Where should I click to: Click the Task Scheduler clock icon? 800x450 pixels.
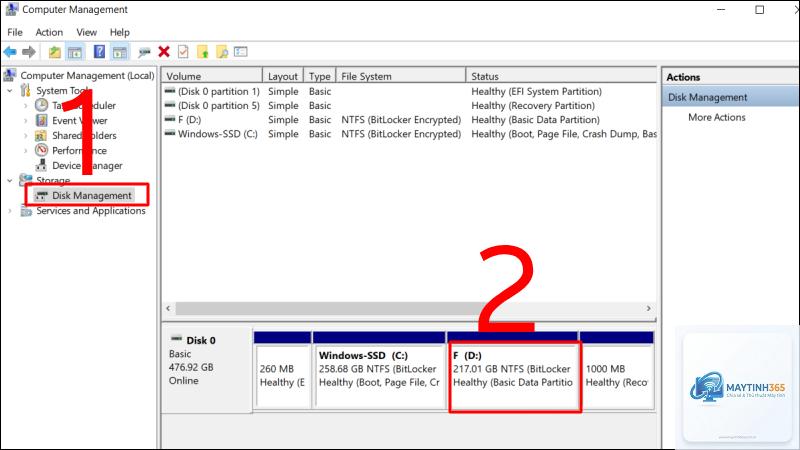41,105
